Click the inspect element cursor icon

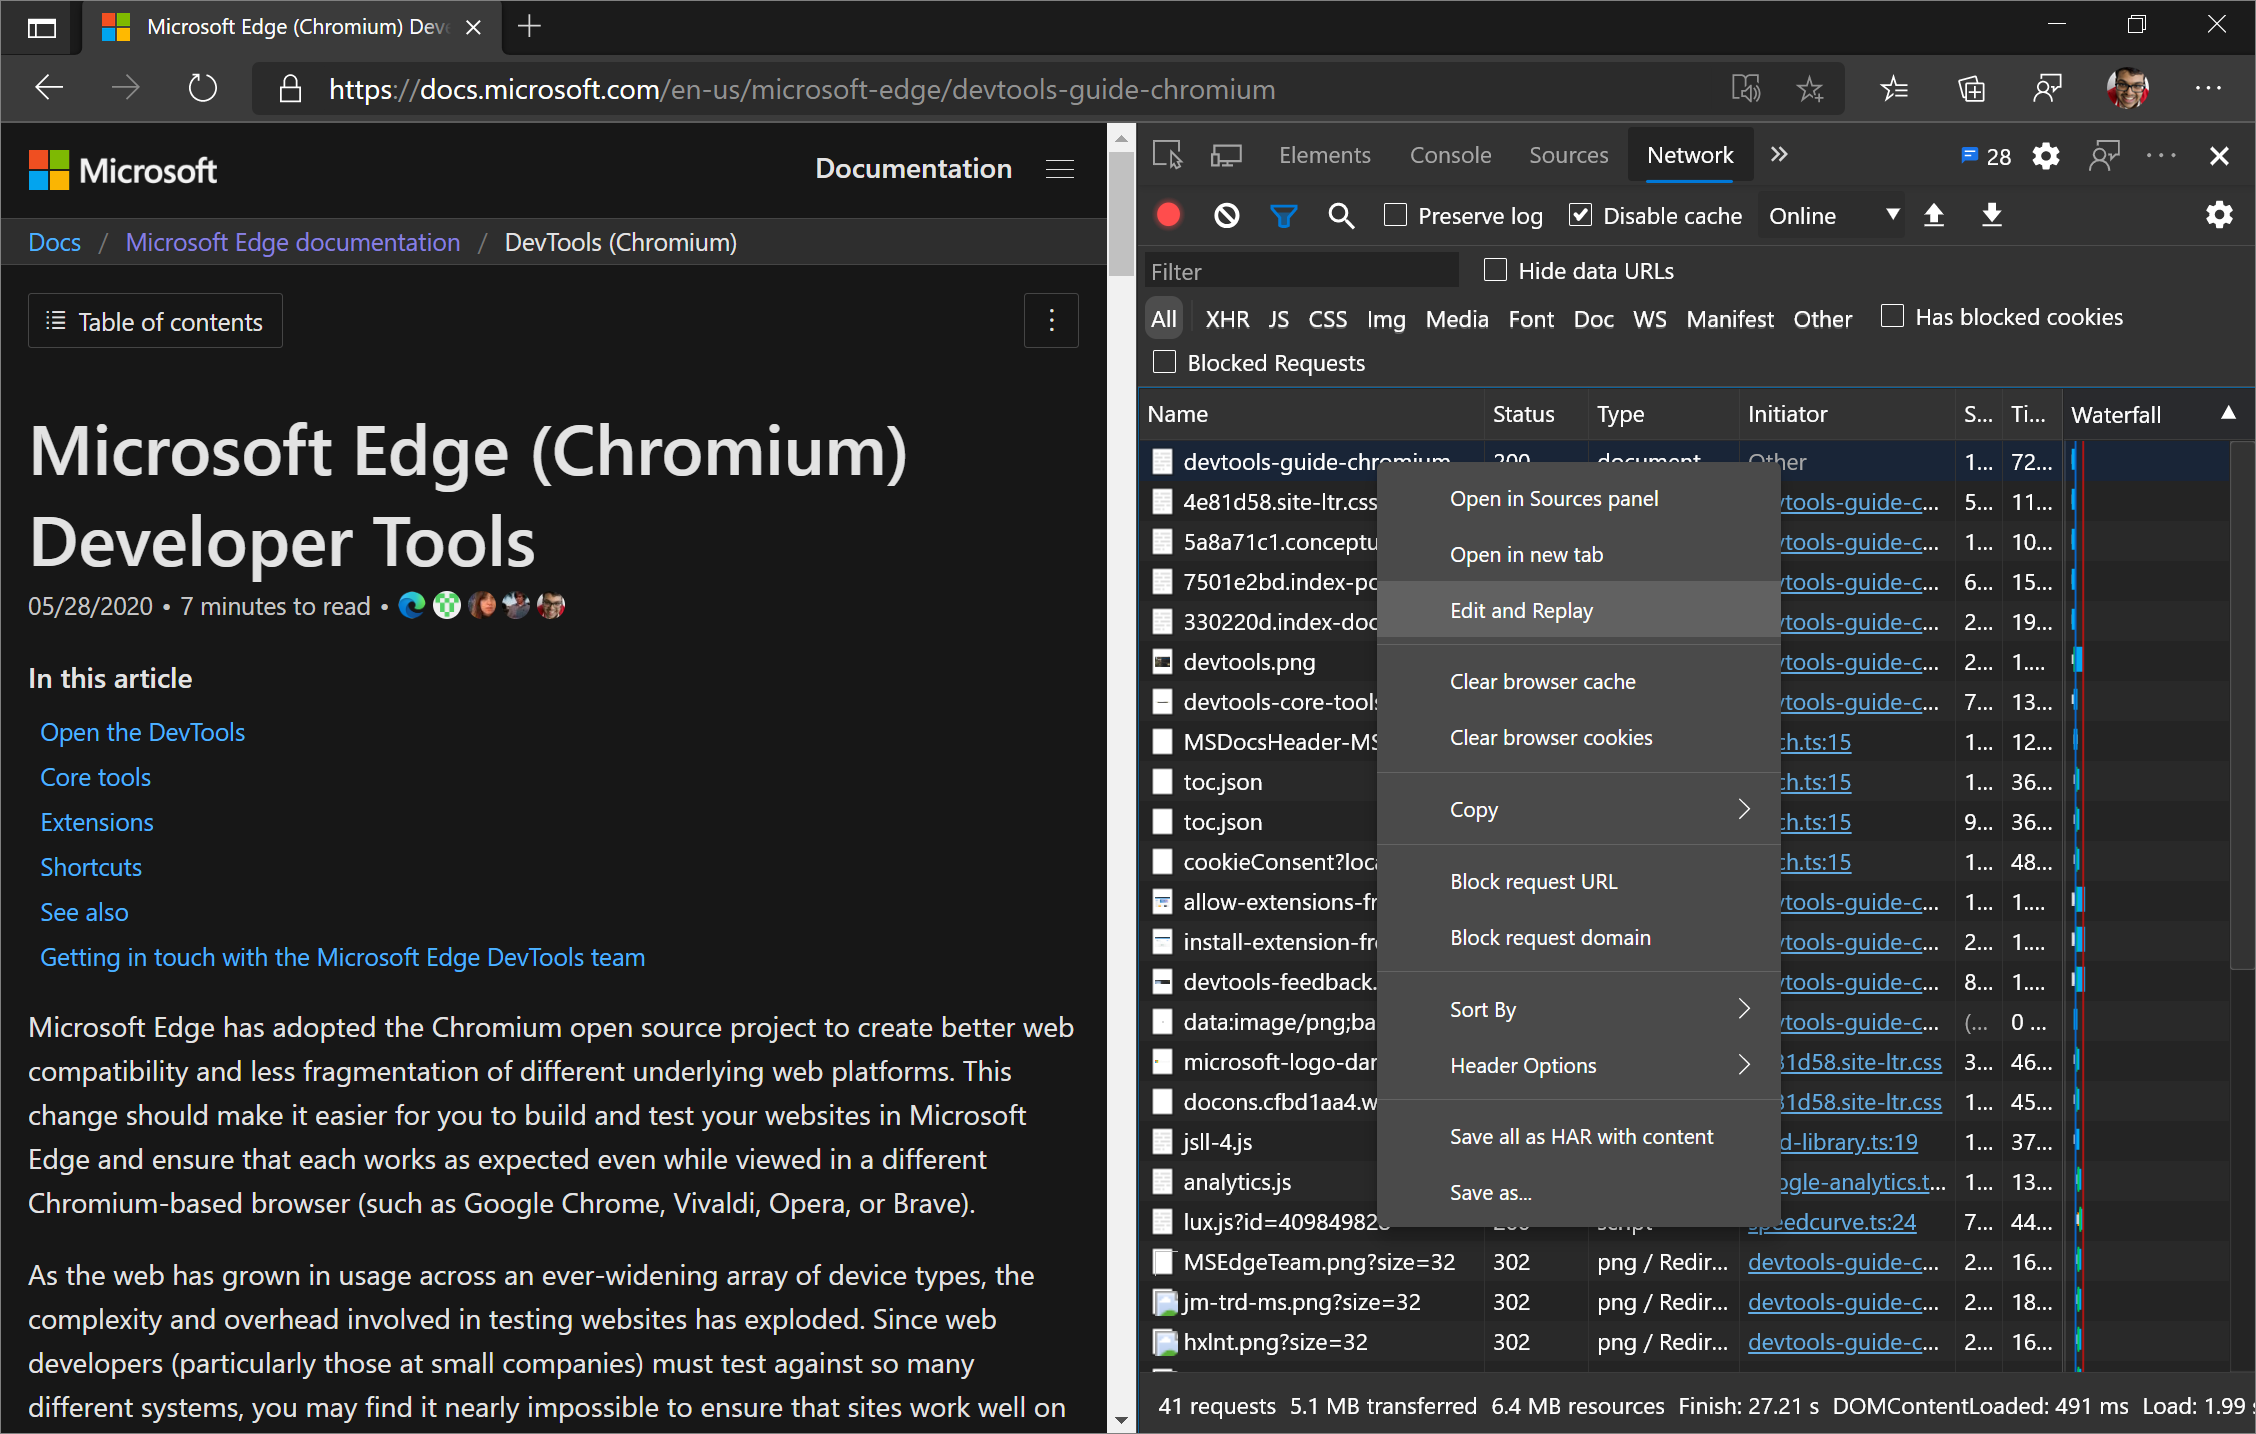[x=1167, y=155]
